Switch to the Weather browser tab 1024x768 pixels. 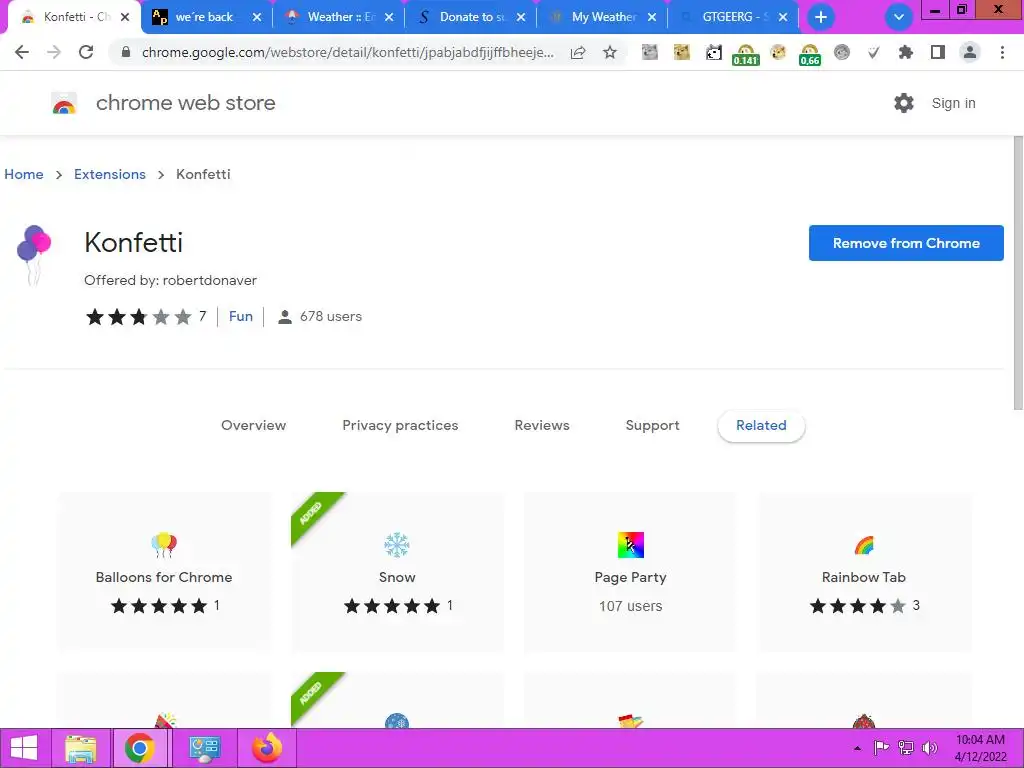point(340,17)
